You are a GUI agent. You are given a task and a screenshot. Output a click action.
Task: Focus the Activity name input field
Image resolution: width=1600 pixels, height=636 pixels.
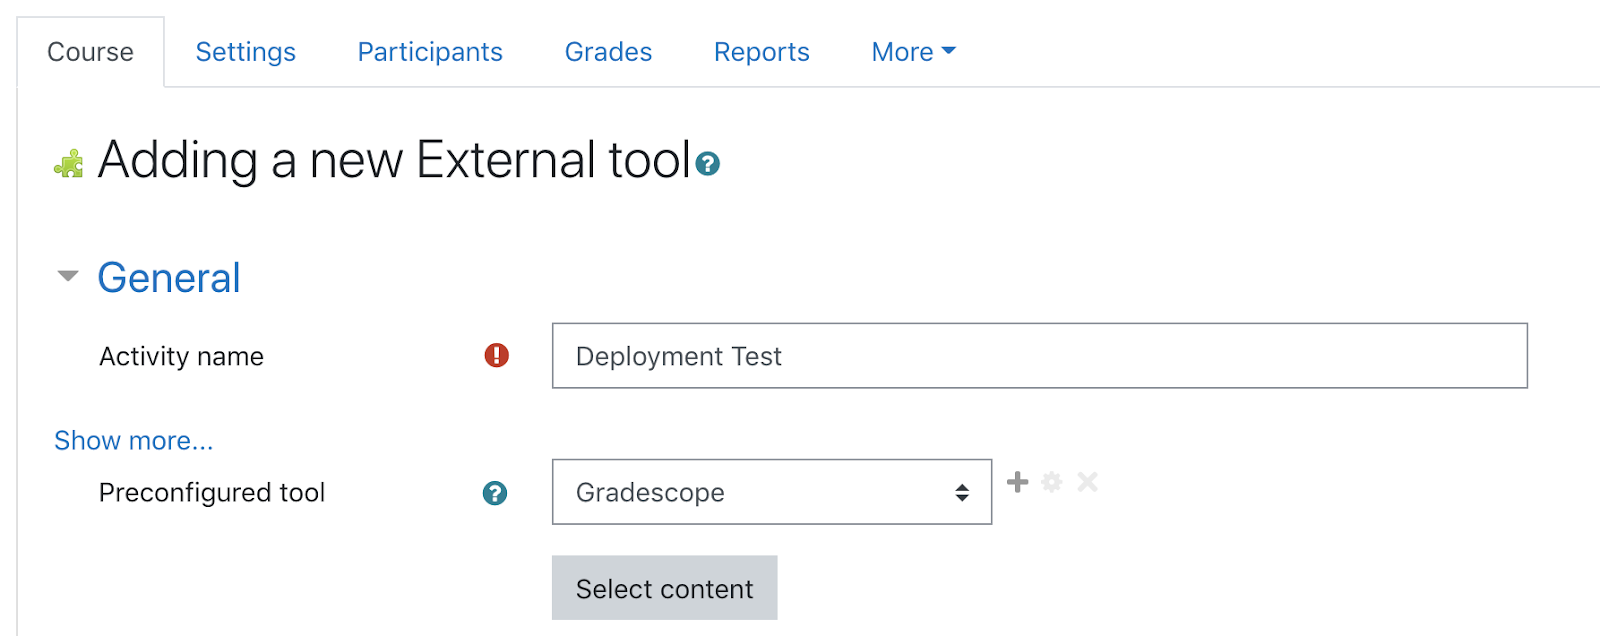tap(1040, 355)
